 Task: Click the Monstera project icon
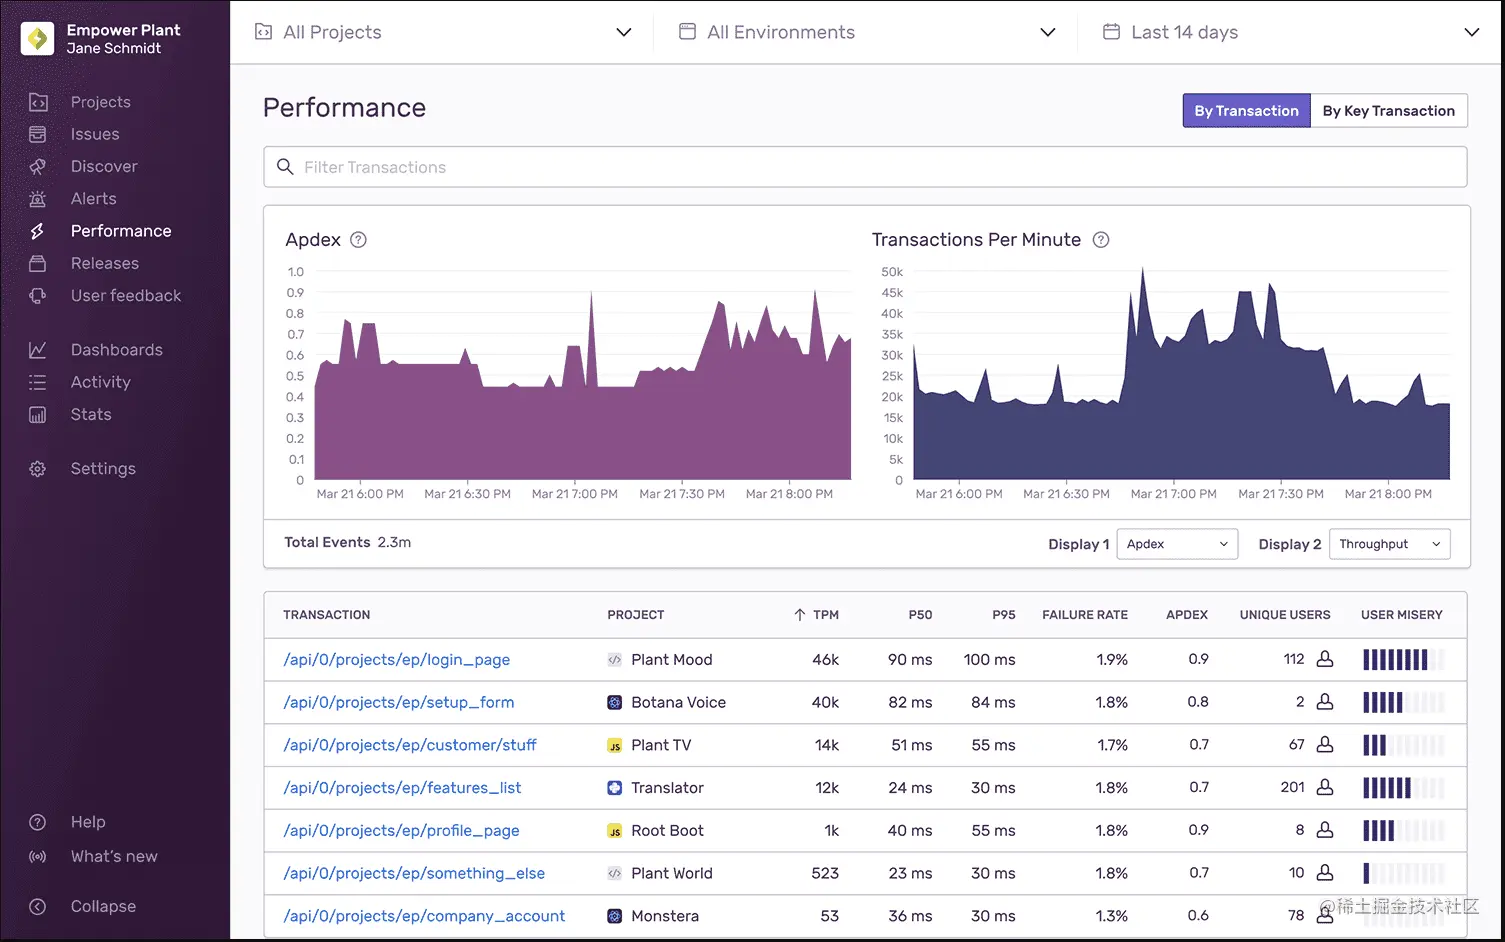[615, 916]
